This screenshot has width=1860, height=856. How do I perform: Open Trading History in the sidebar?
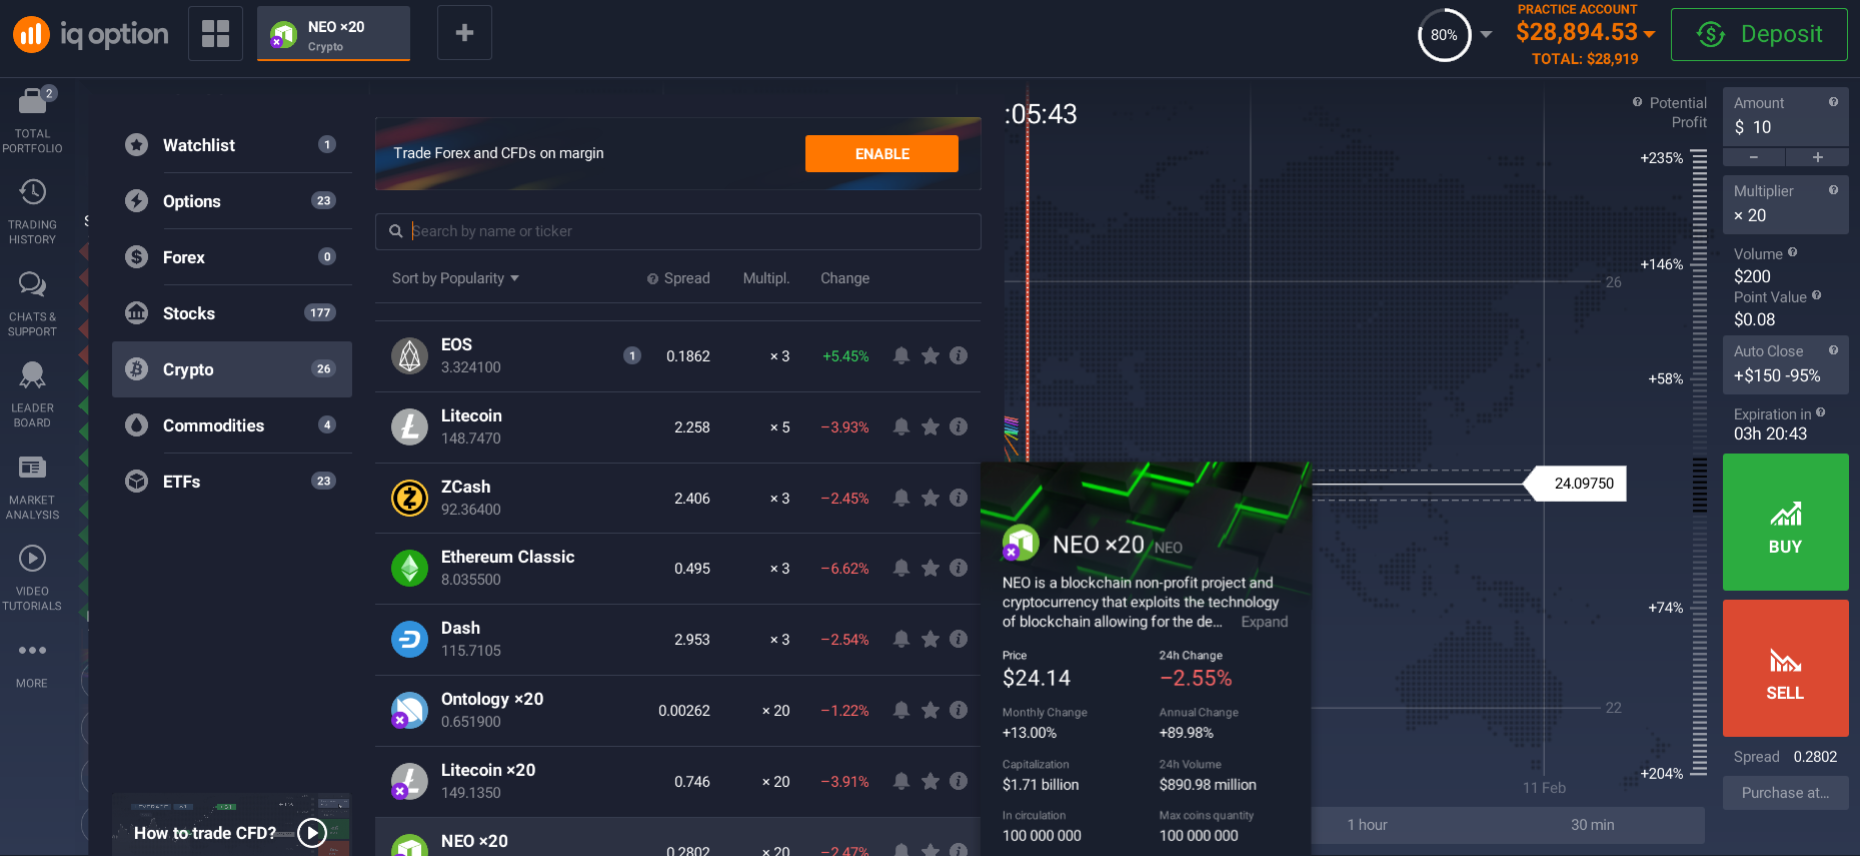coord(32,212)
